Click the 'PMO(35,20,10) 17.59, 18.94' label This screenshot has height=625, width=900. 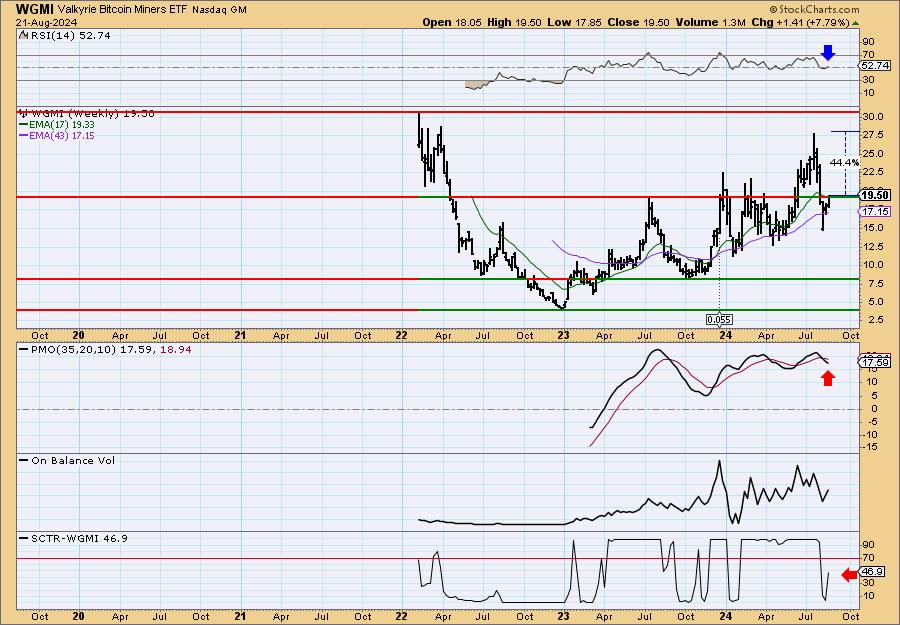coord(110,349)
